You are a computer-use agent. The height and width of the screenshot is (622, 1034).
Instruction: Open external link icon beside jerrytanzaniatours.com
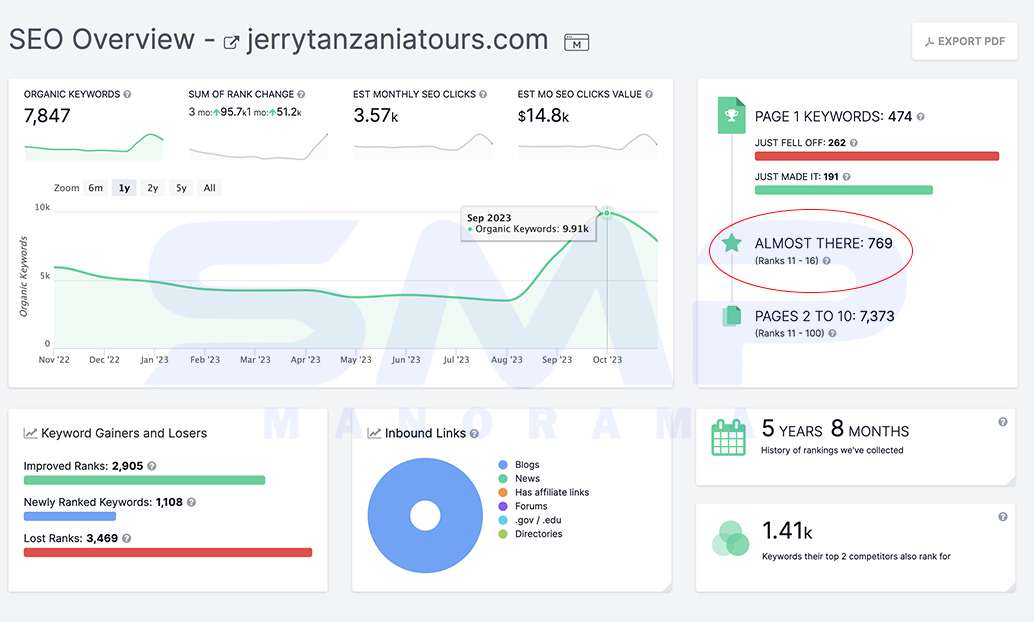tap(231, 43)
